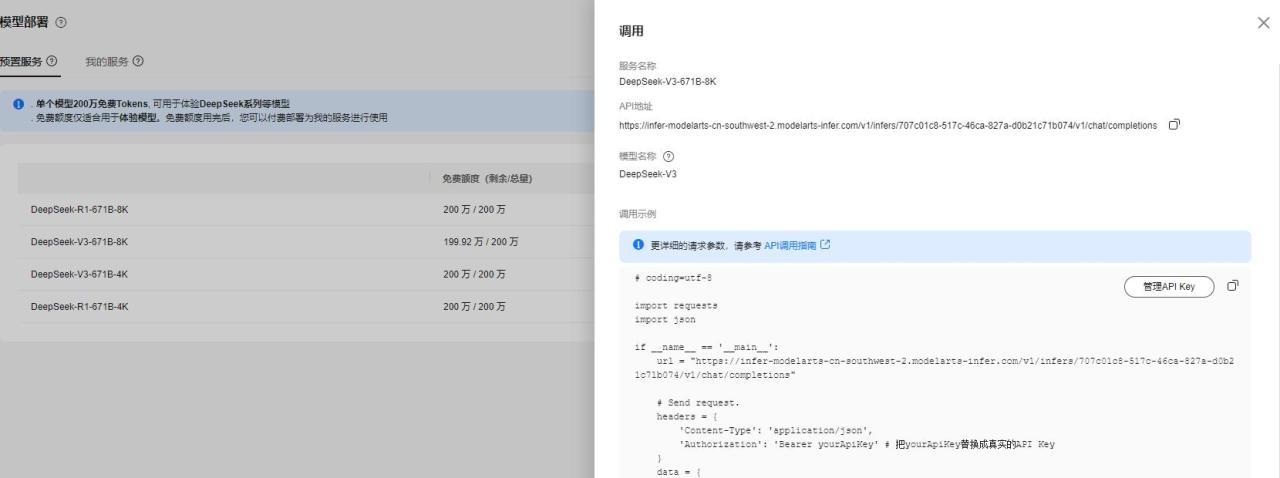The height and width of the screenshot is (478, 1280).
Task: Click external link icon after API调用指南
Action: pyautogui.click(x=826, y=245)
